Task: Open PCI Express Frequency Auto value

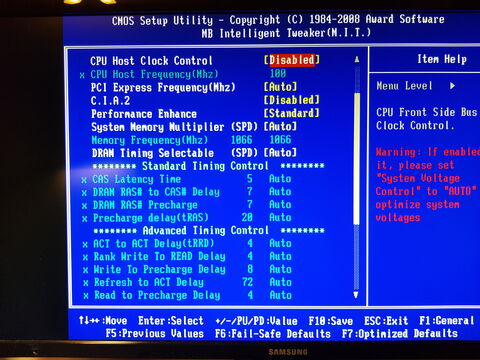Action: [280, 87]
